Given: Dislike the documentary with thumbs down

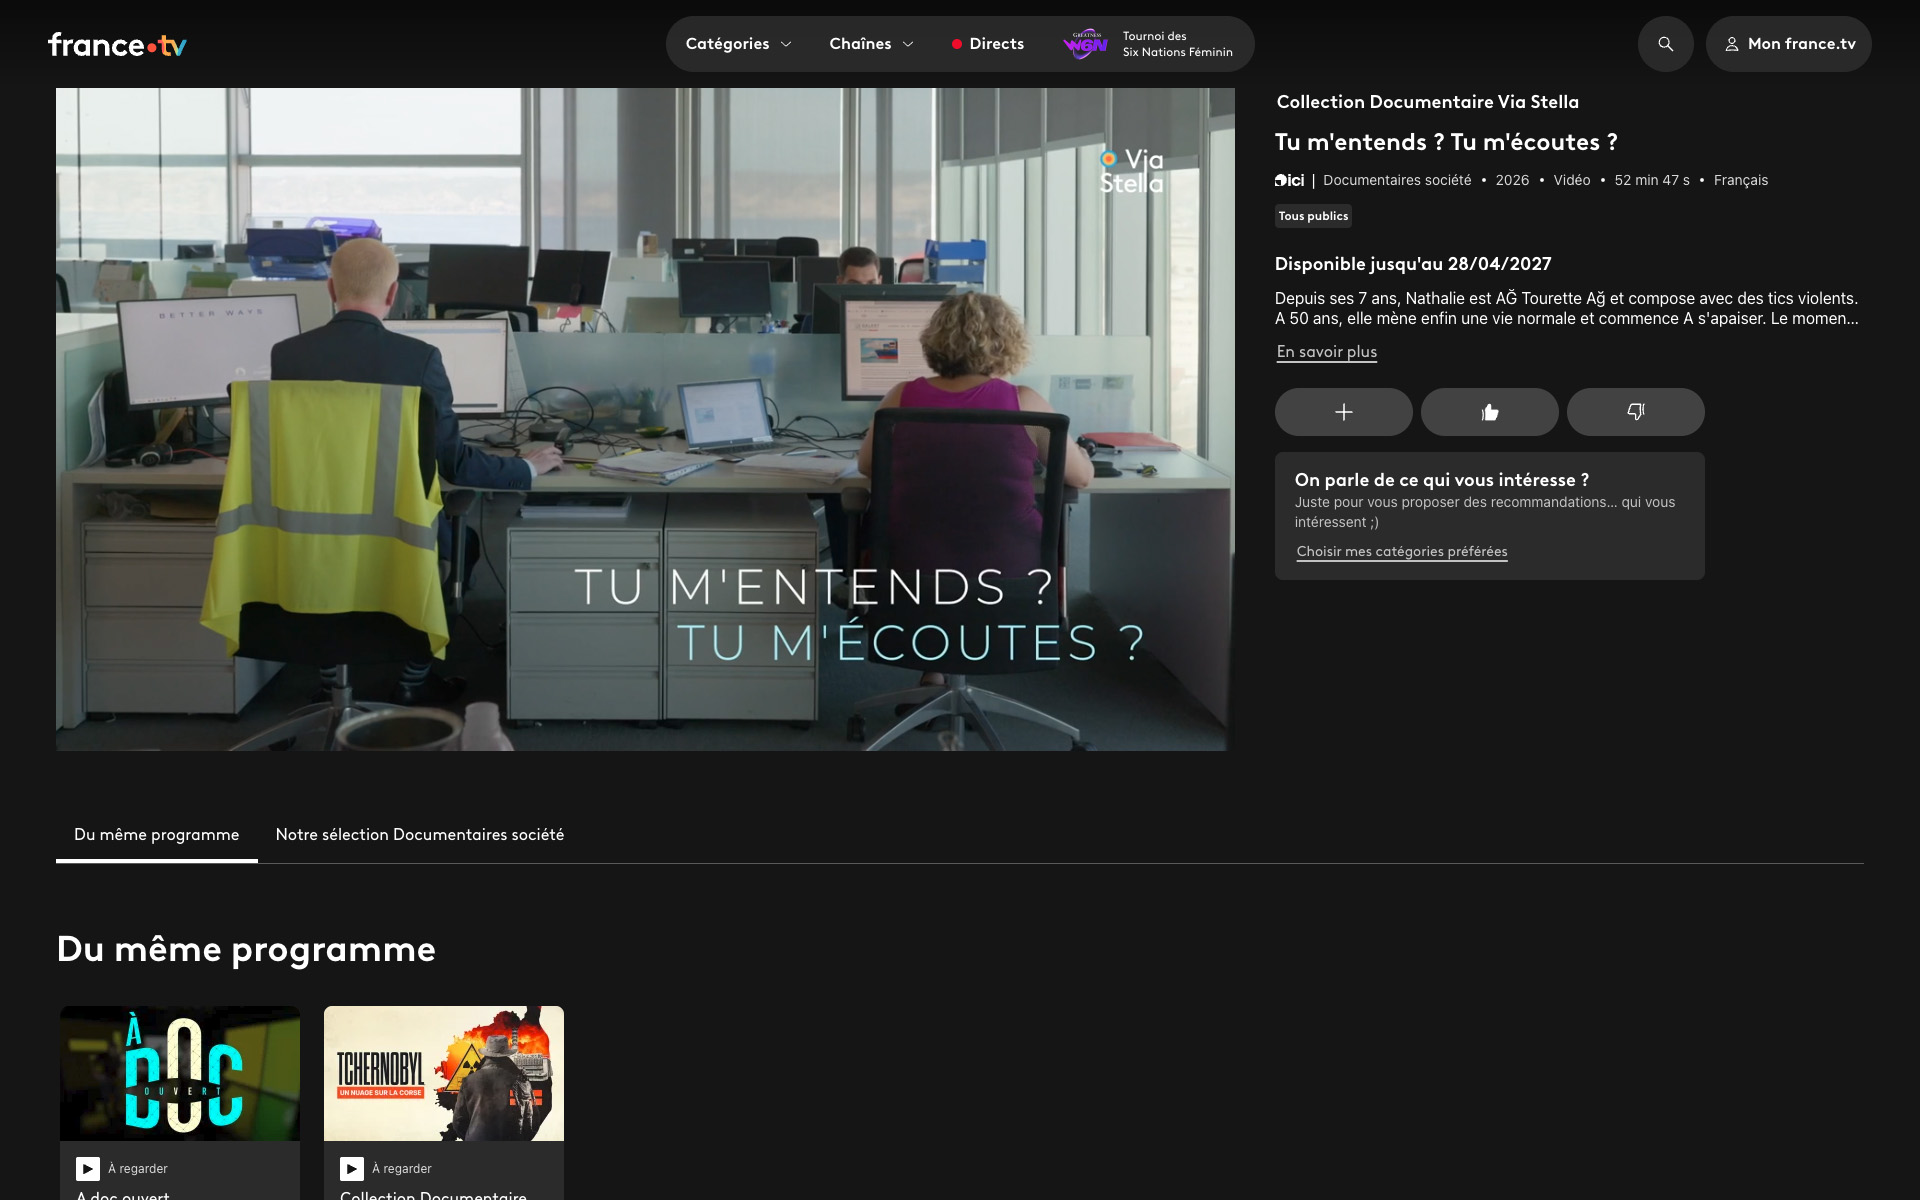Looking at the screenshot, I should pyautogui.click(x=1635, y=412).
